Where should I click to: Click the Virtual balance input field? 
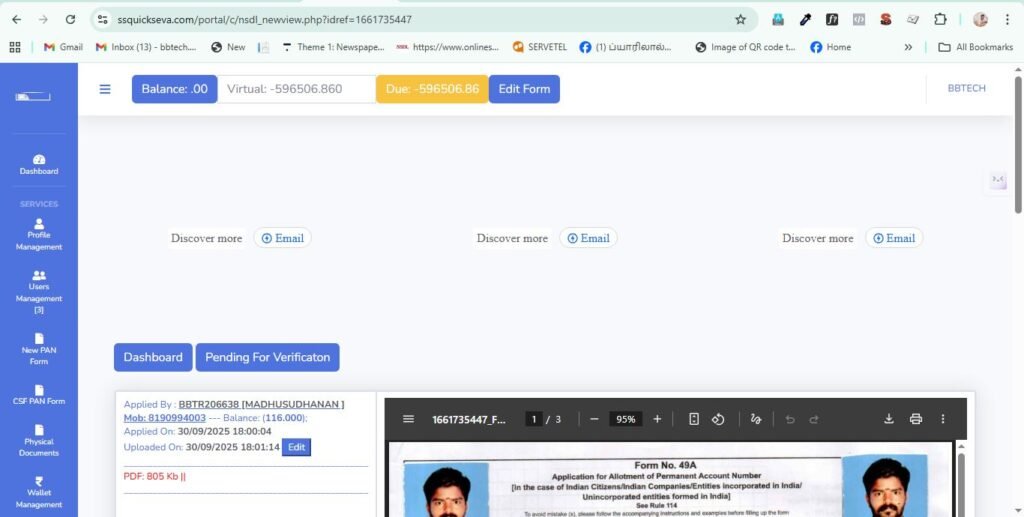click(296, 89)
